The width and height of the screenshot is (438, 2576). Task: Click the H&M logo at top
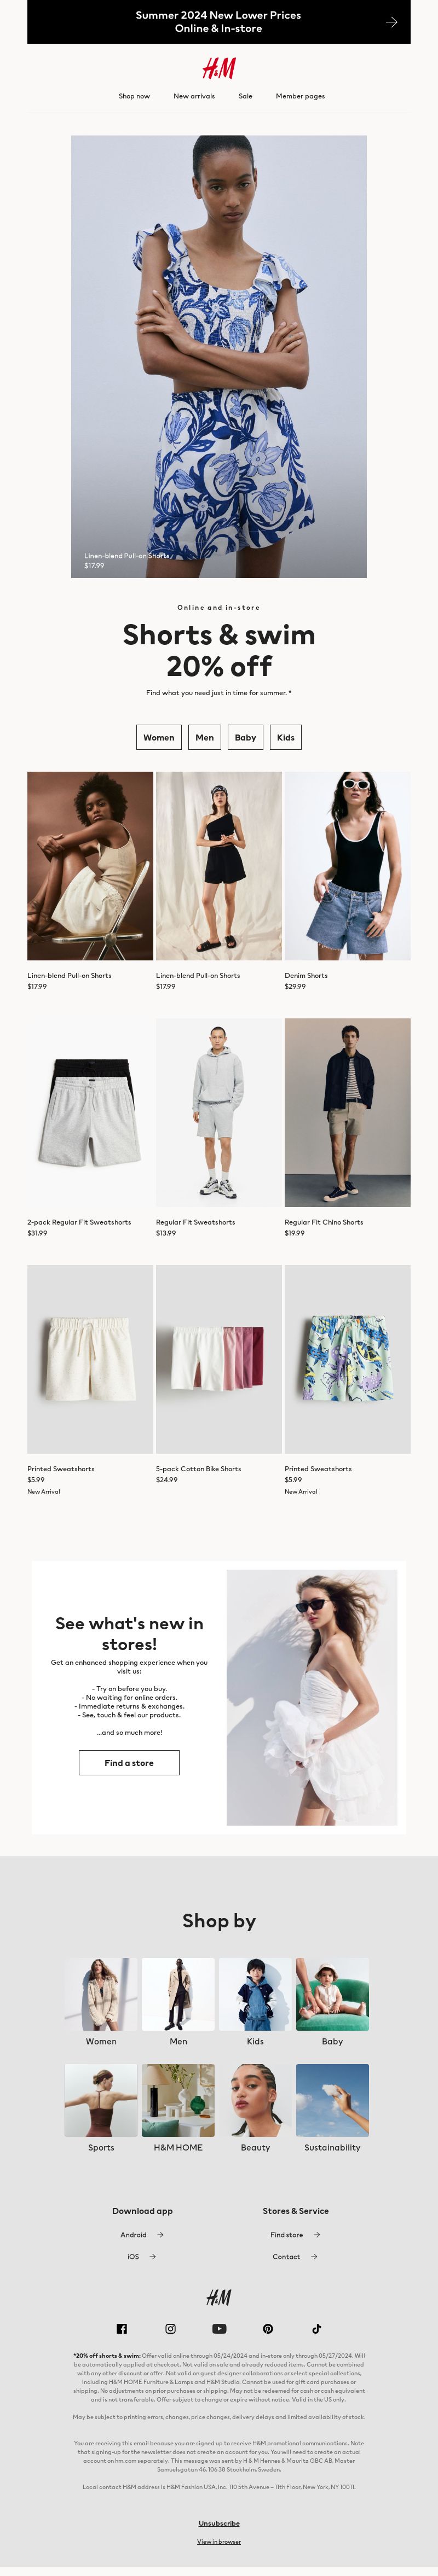219,68
